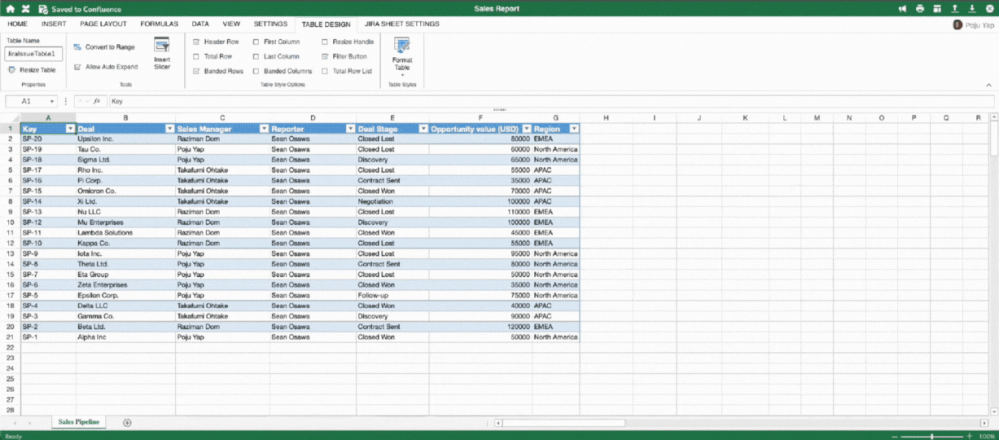999x440 pixels.
Task: Click the Insert Slicer icon
Action: coord(162,45)
